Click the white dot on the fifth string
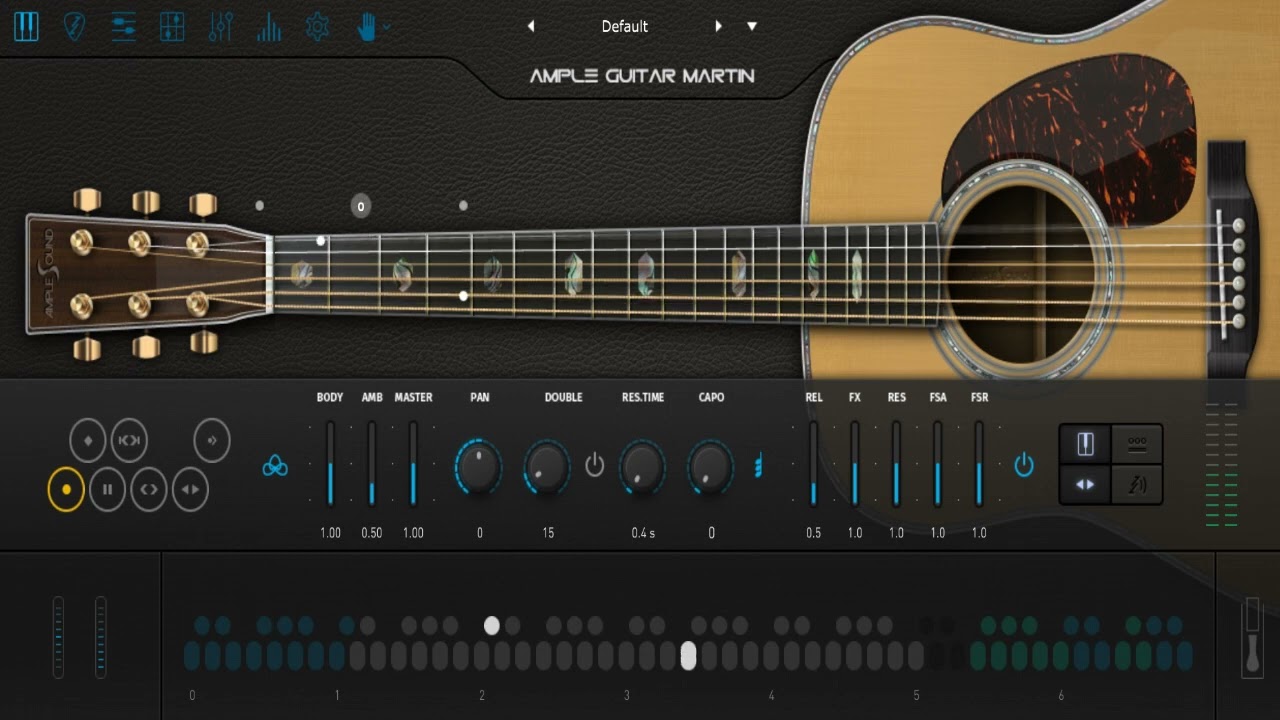Image resolution: width=1280 pixels, height=720 pixels. [463, 296]
